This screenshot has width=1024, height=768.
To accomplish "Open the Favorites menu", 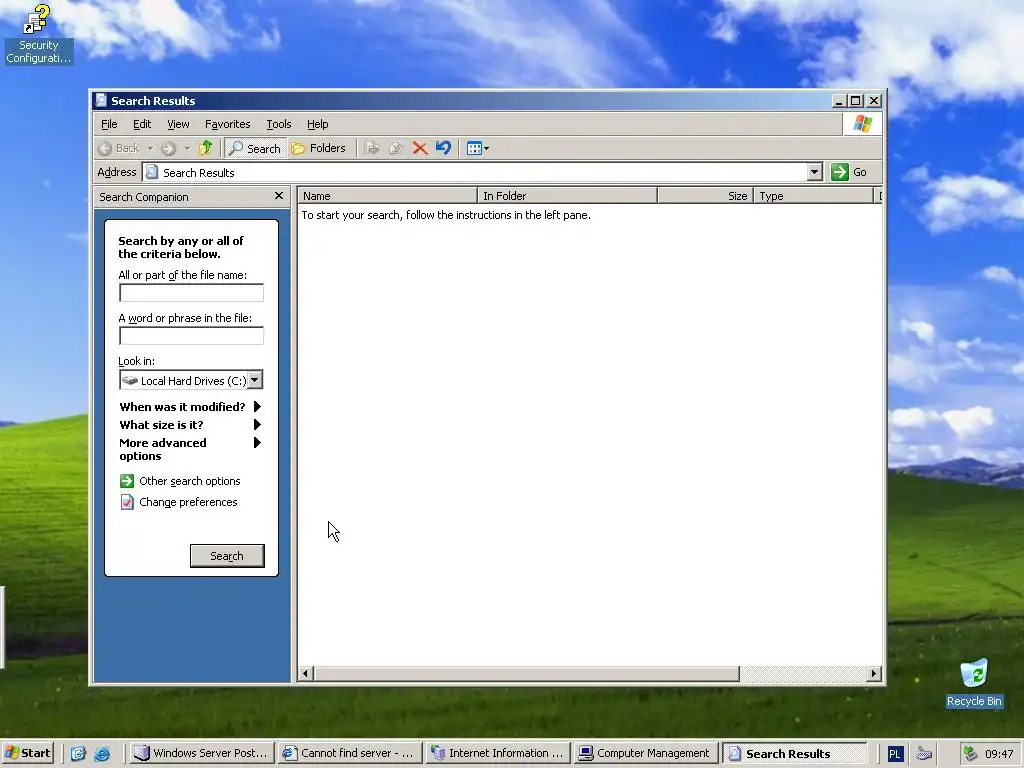I will 227,124.
